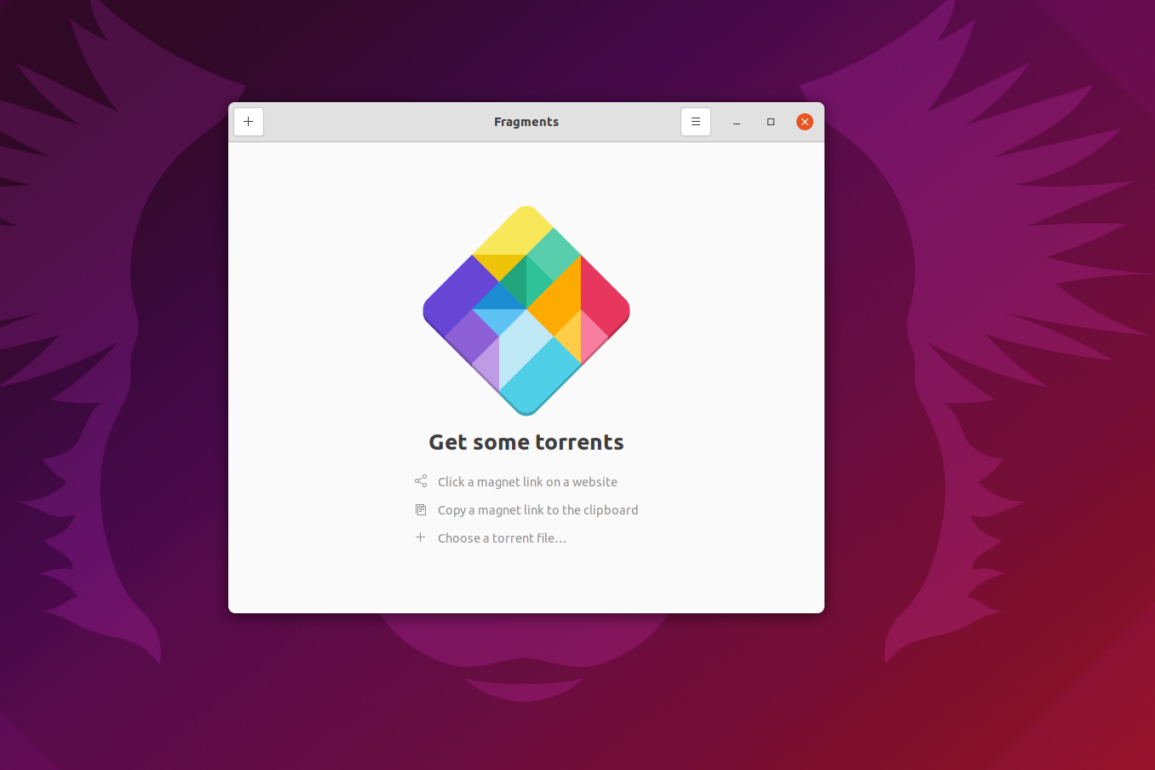Open the hamburger main menu

695,122
